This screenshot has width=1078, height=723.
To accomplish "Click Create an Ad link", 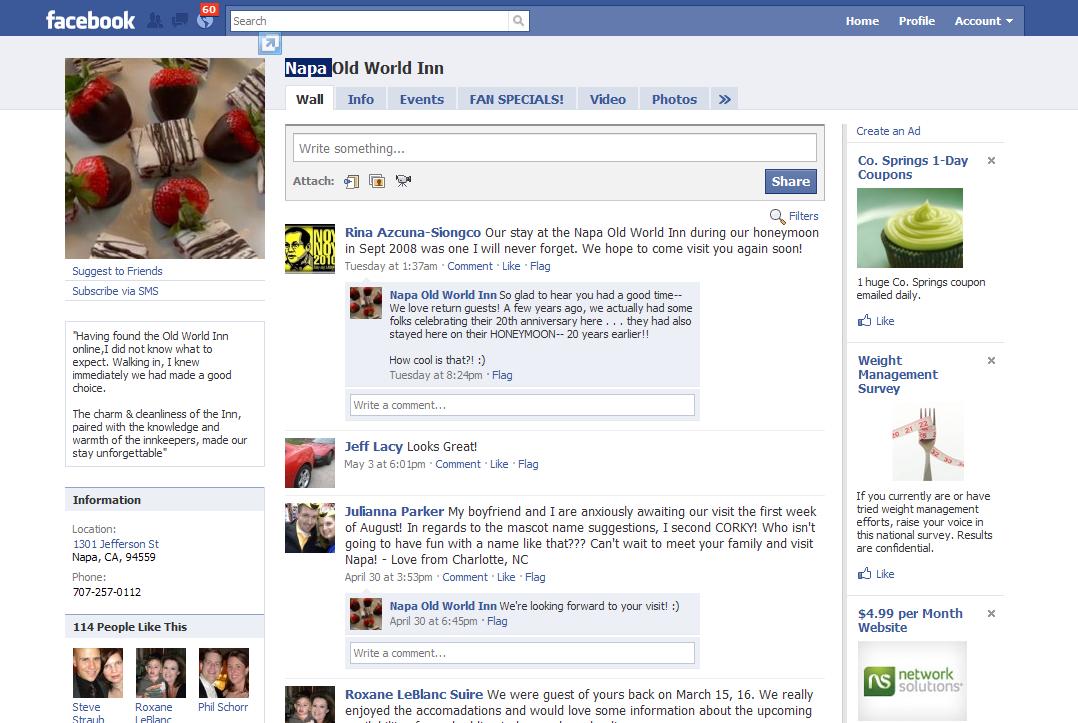I will [x=888, y=131].
